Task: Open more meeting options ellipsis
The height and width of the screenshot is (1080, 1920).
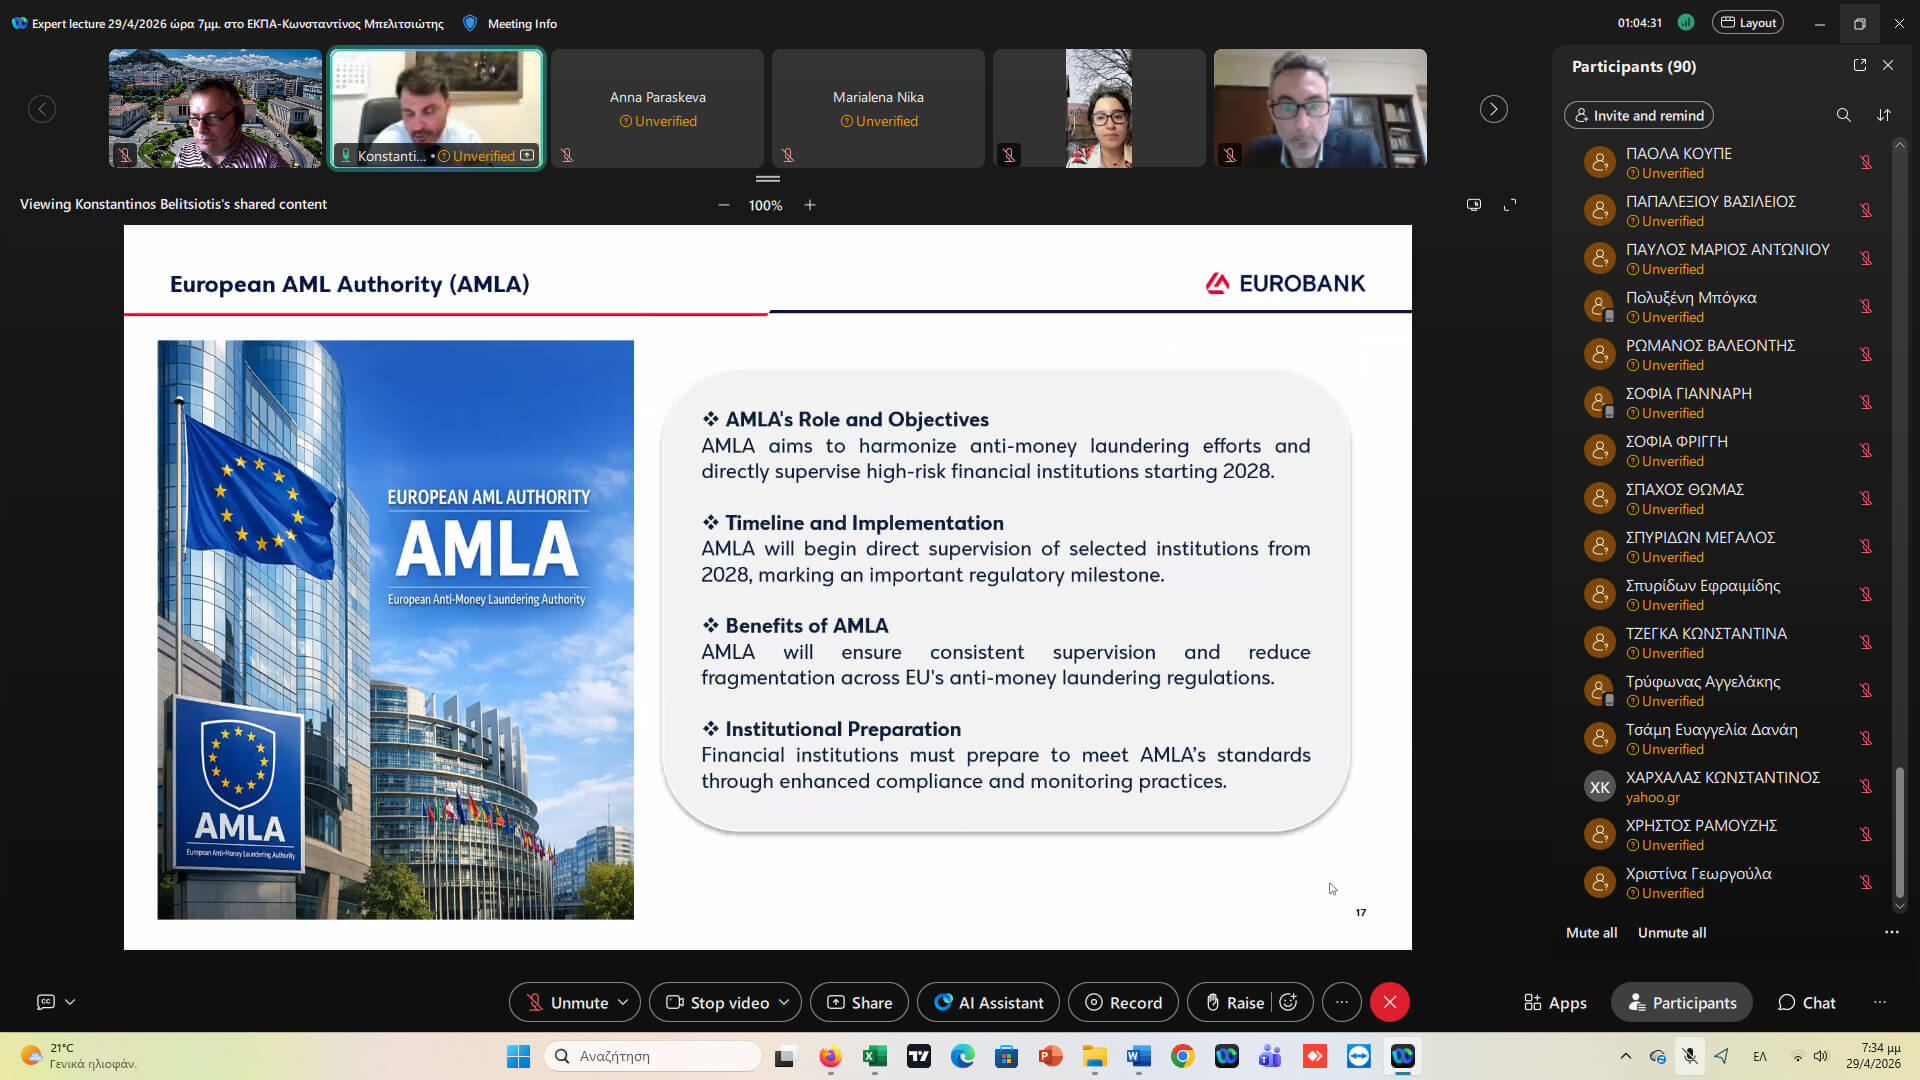Action: pos(1342,1002)
